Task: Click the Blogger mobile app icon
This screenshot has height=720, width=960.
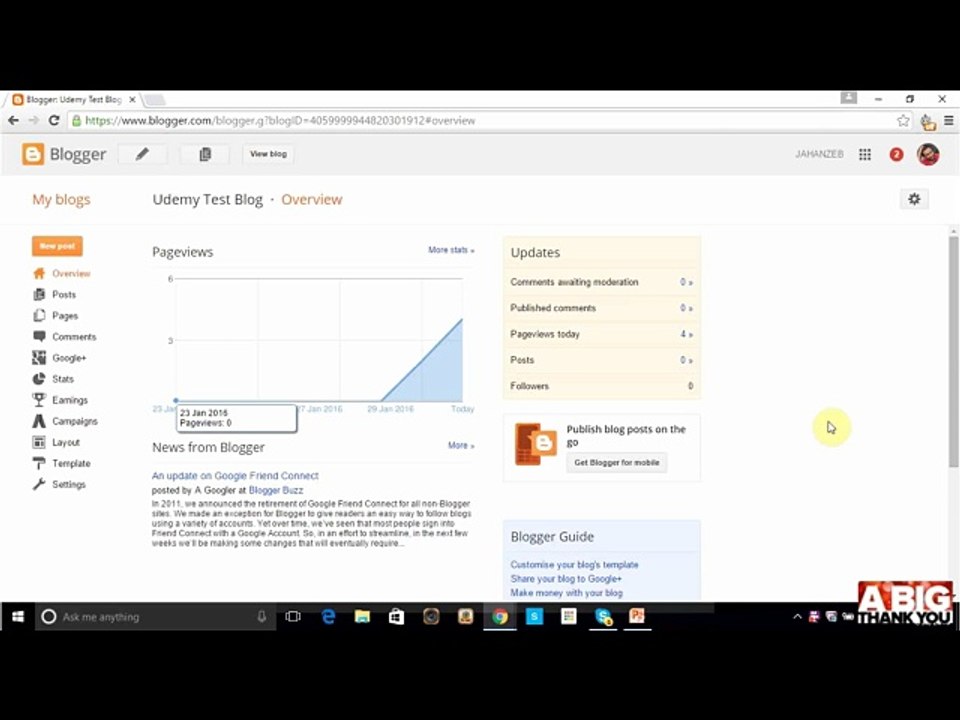Action: tap(536, 444)
